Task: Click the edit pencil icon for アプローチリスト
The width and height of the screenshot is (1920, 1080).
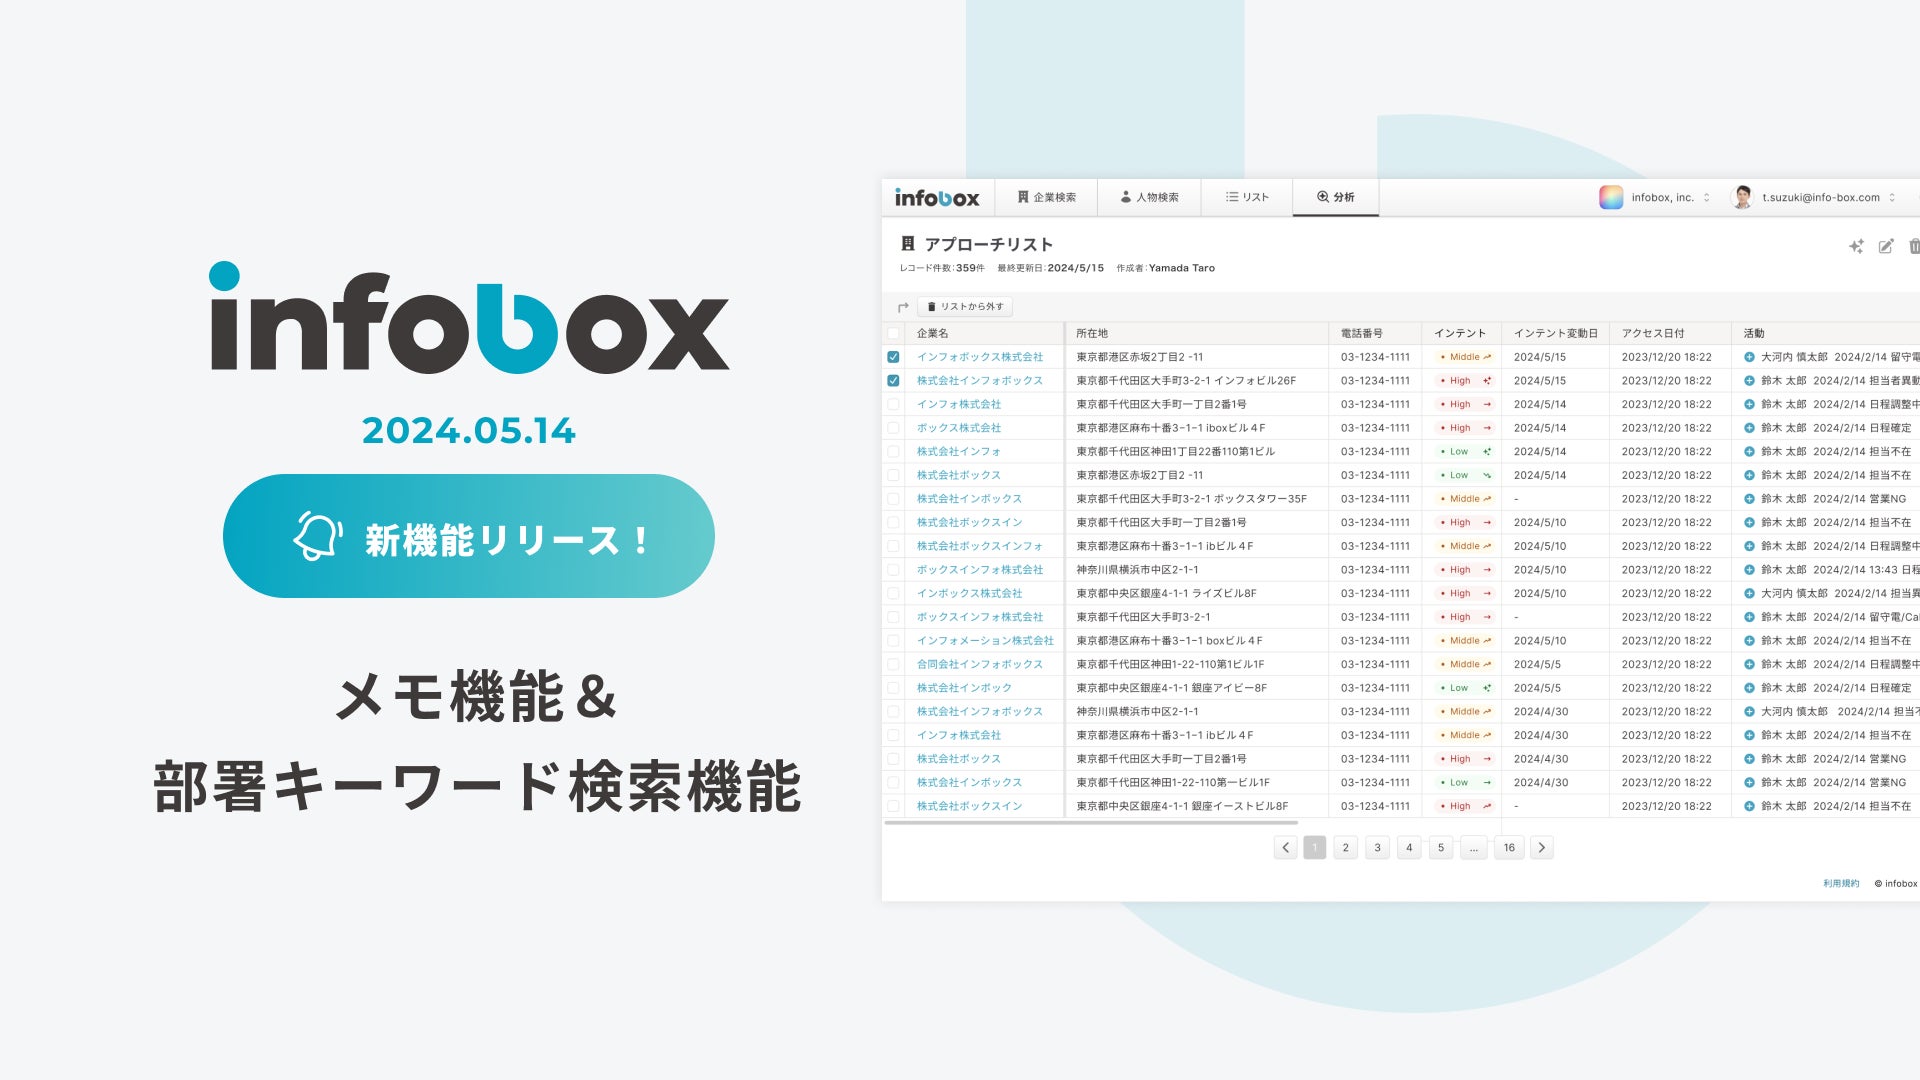Action: 1886,246
